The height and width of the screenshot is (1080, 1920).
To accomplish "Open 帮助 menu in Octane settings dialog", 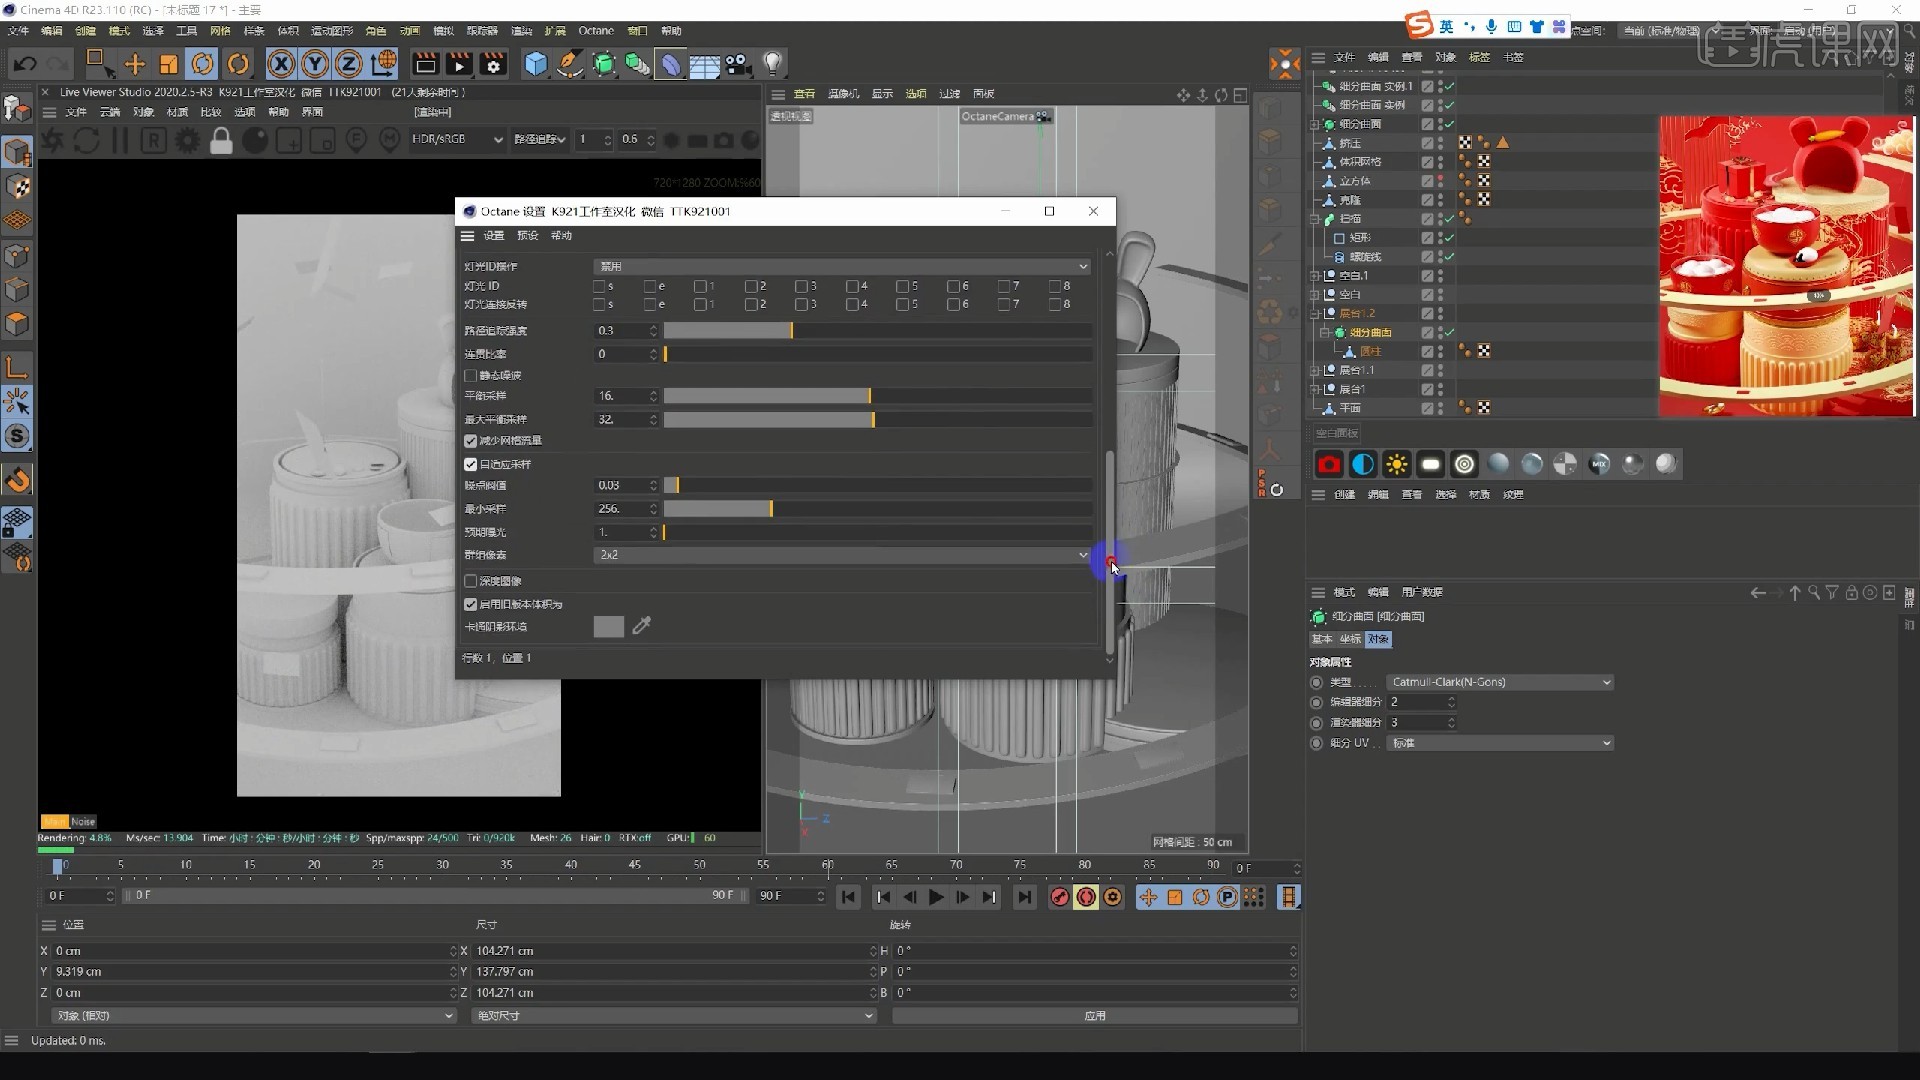I will pyautogui.click(x=562, y=236).
